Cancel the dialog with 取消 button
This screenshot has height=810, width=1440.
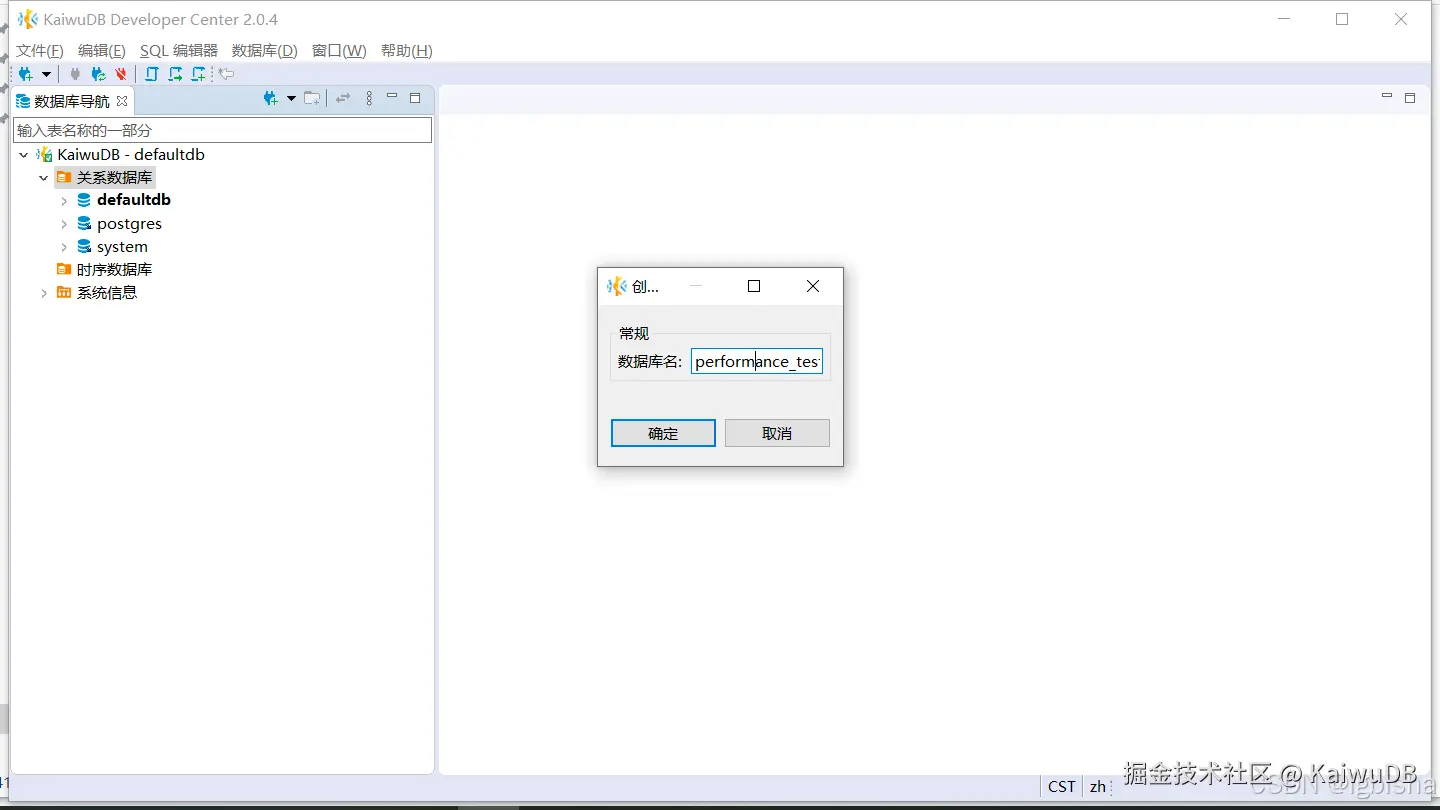point(777,433)
